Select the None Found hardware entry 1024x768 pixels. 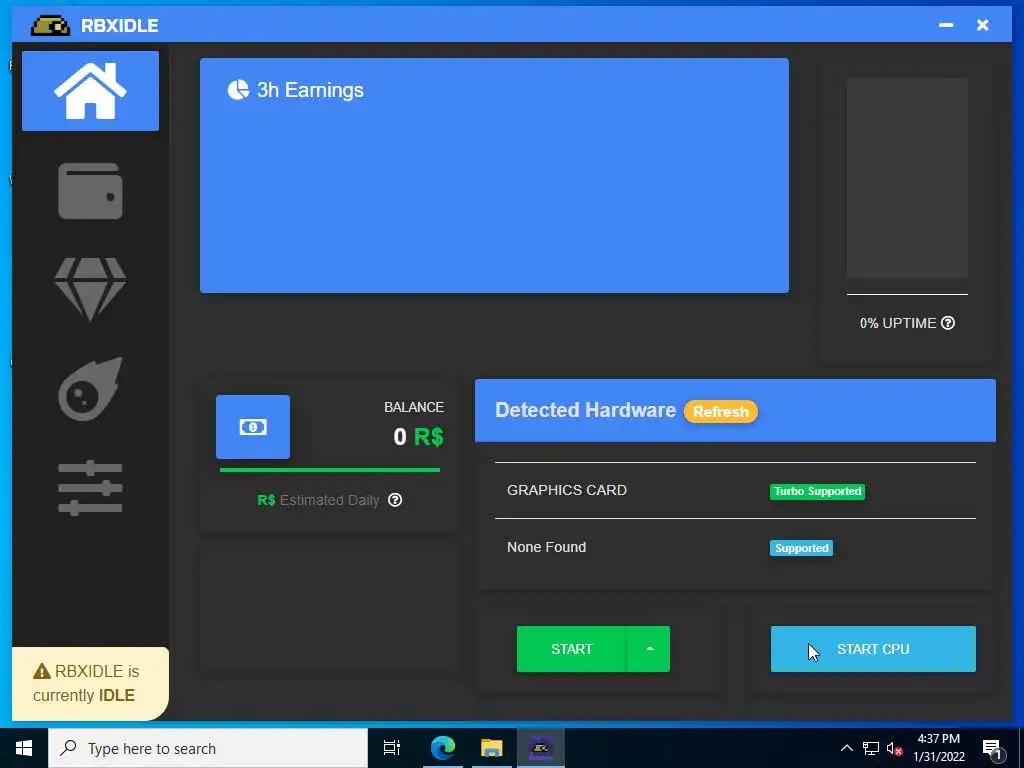coord(547,547)
